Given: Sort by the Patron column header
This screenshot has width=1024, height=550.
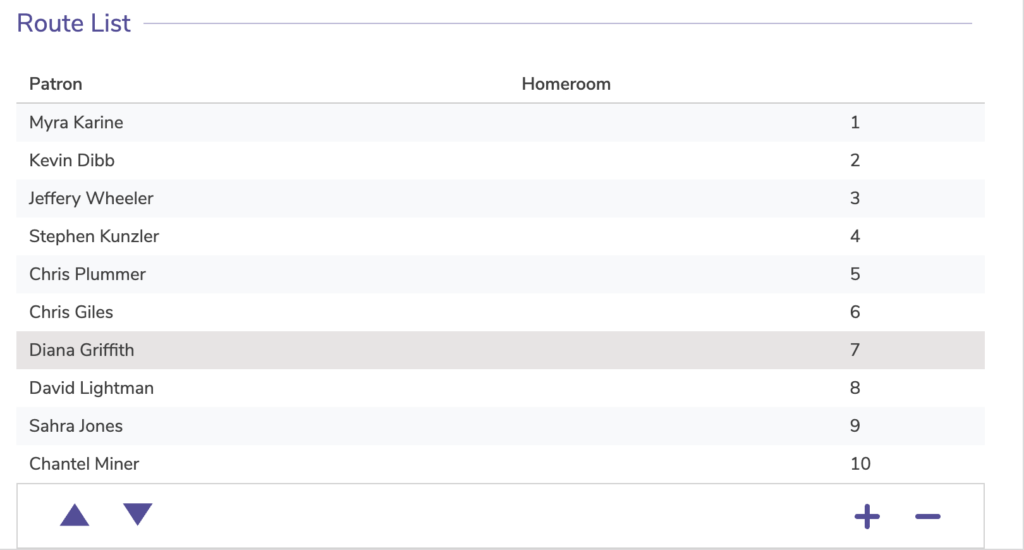Looking at the screenshot, I should 56,84.
